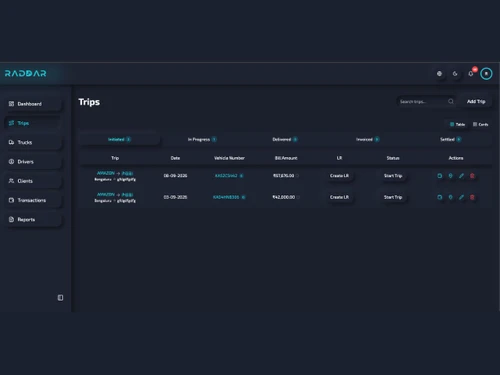The width and height of the screenshot is (500, 375).
Task: Open the globe language icon in header
Action: click(439, 74)
